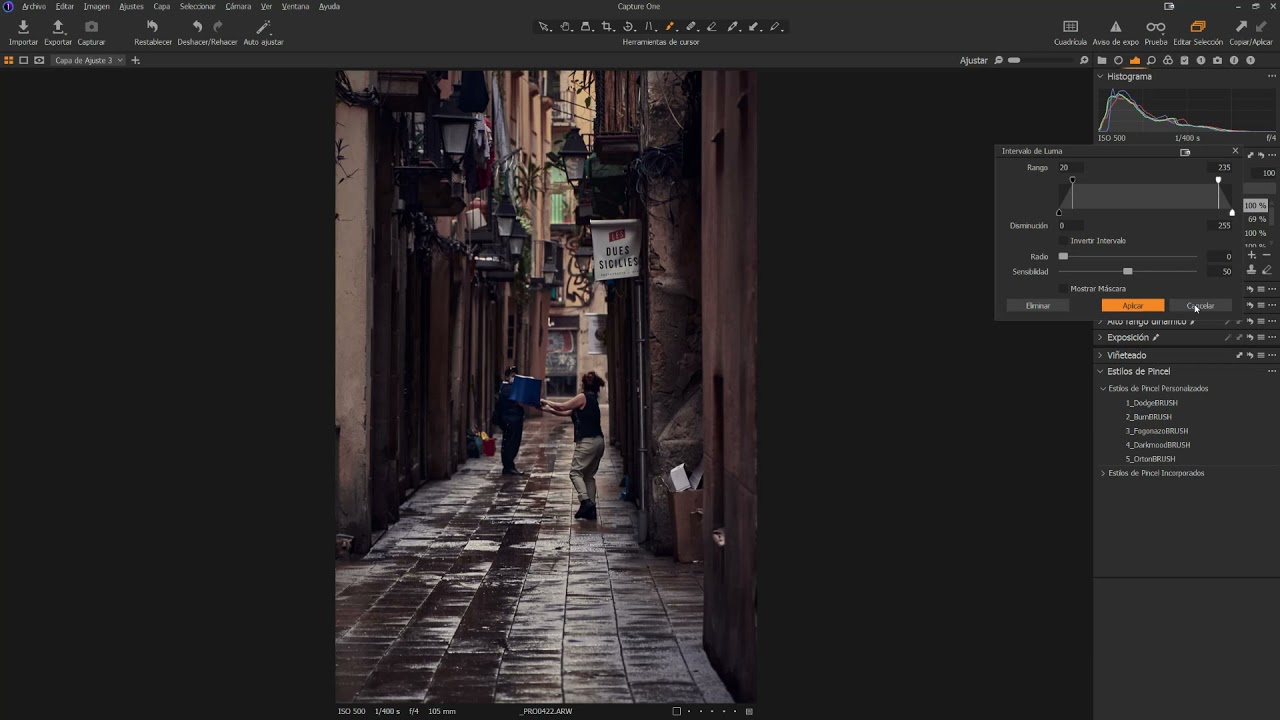Open the Capa de Ajuste 3 dropdown
The width and height of the screenshot is (1280, 720).
point(89,61)
